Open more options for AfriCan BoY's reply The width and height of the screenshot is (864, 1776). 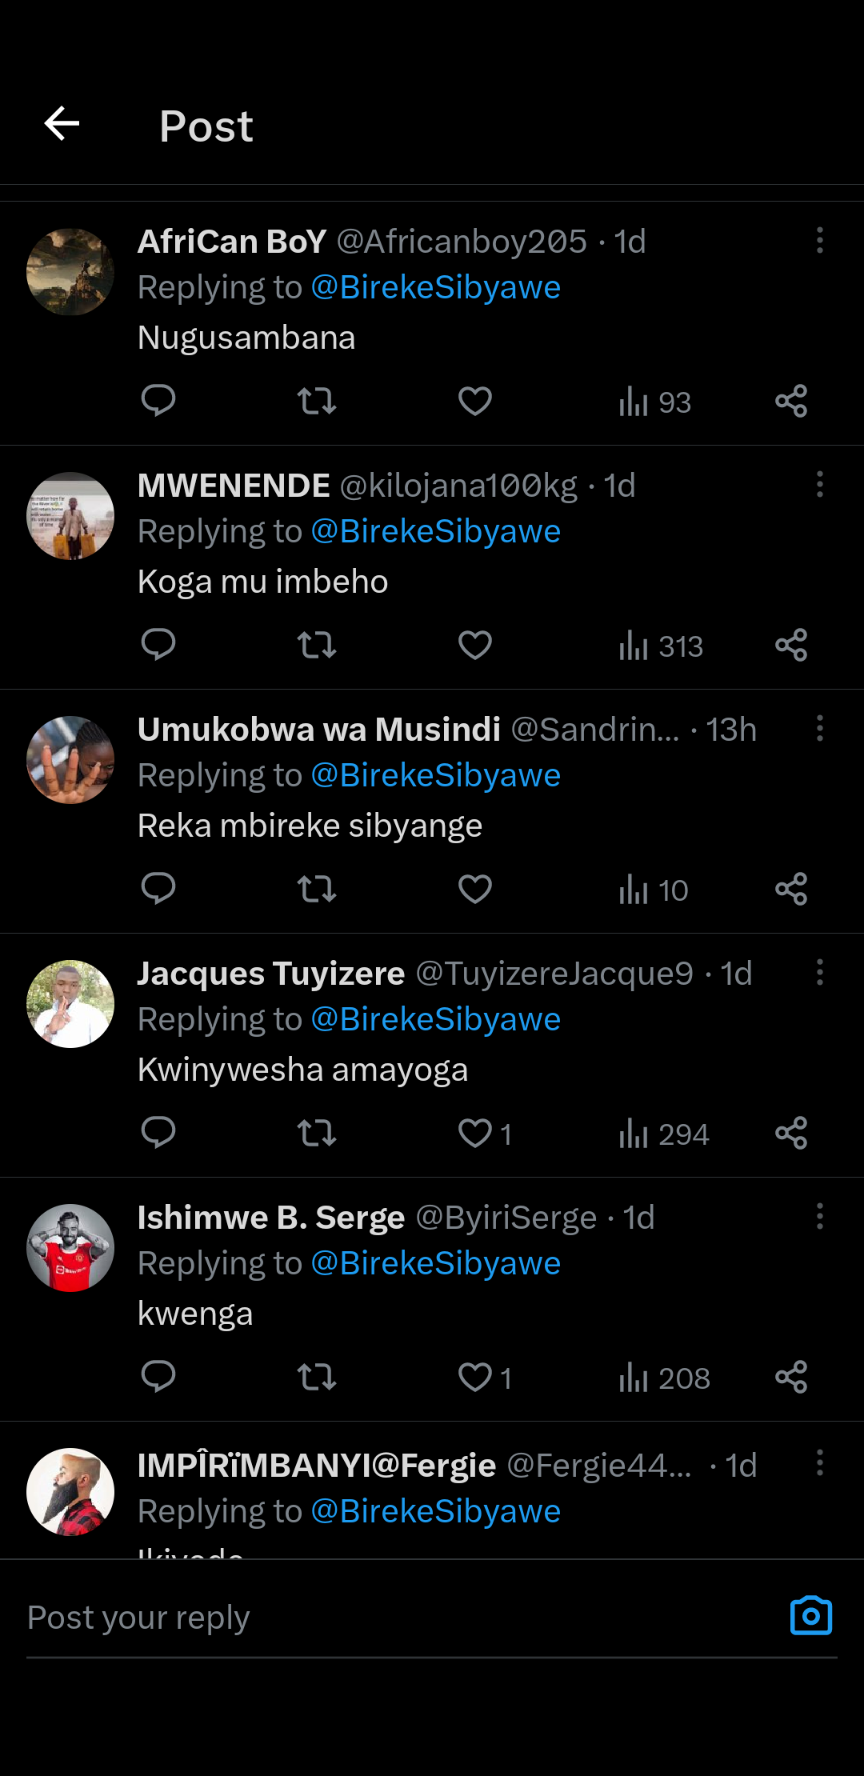[x=820, y=240]
